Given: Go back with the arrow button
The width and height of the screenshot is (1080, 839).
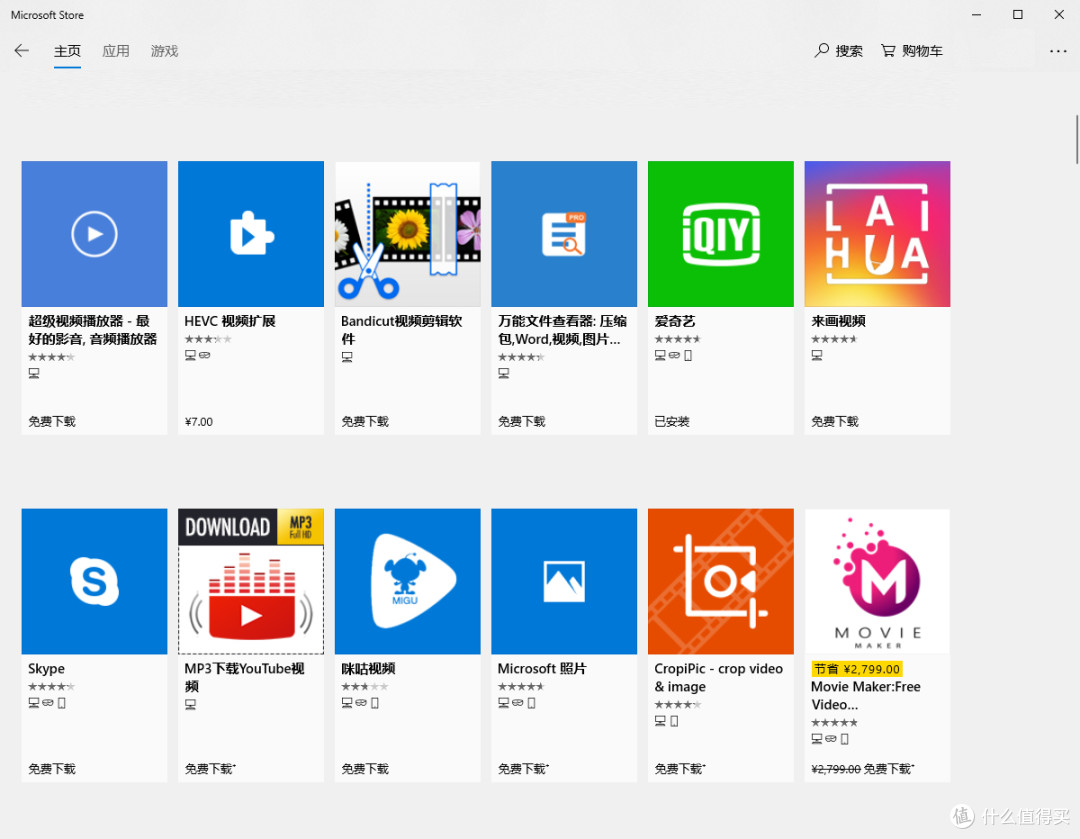Looking at the screenshot, I should [x=21, y=50].
